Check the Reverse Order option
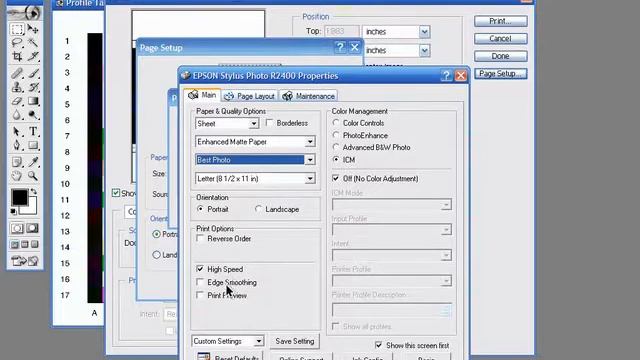Image resolution: width=640 pixels, height=360 pixels. [x=200, y=238]
